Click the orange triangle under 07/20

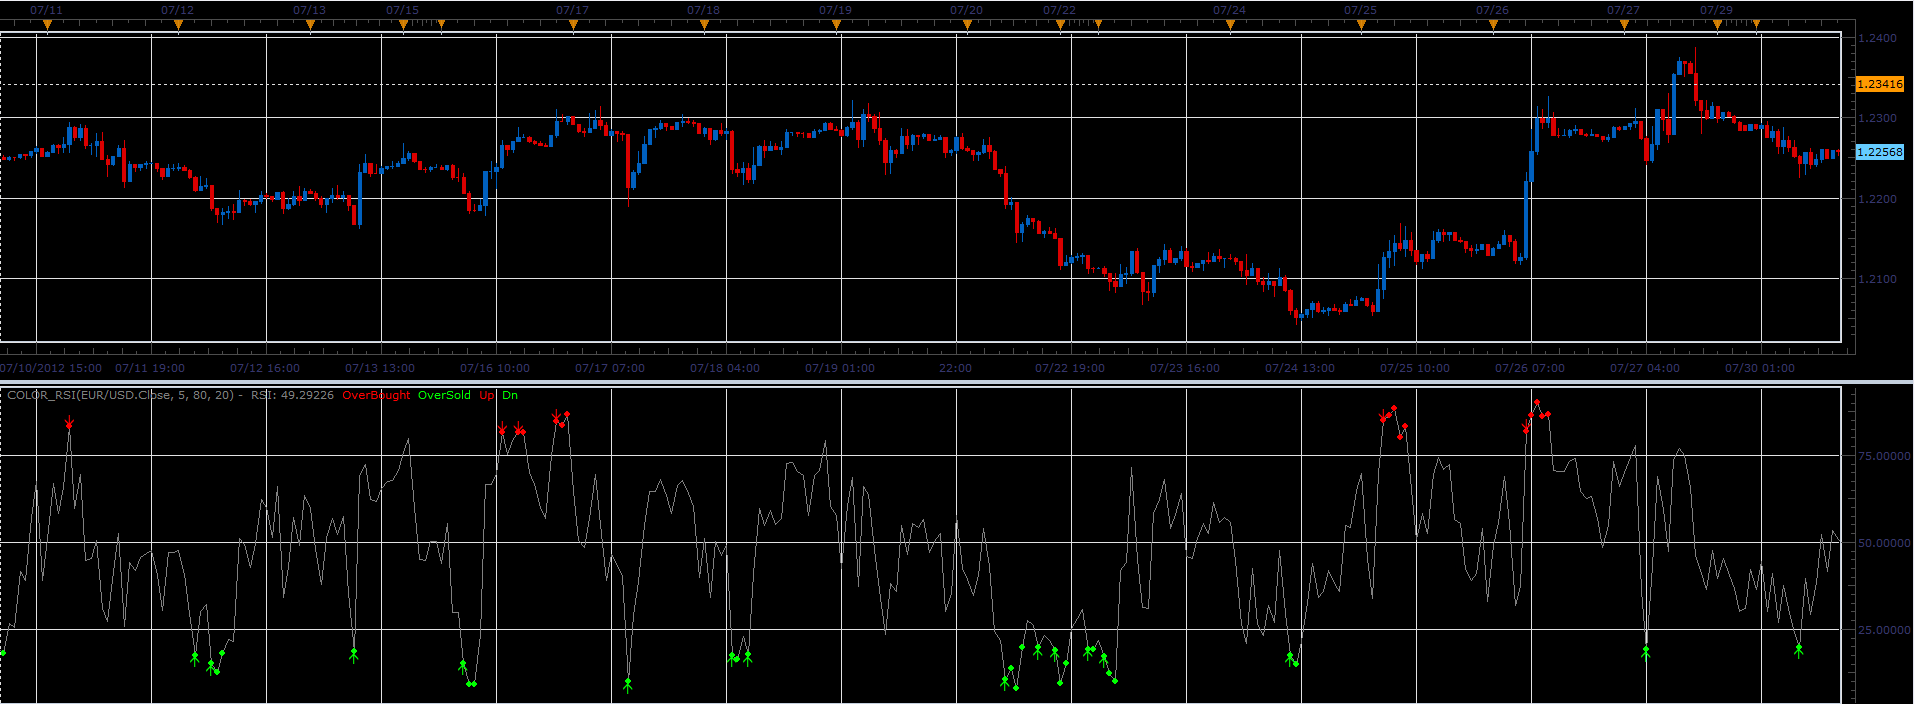pos(967,25)
